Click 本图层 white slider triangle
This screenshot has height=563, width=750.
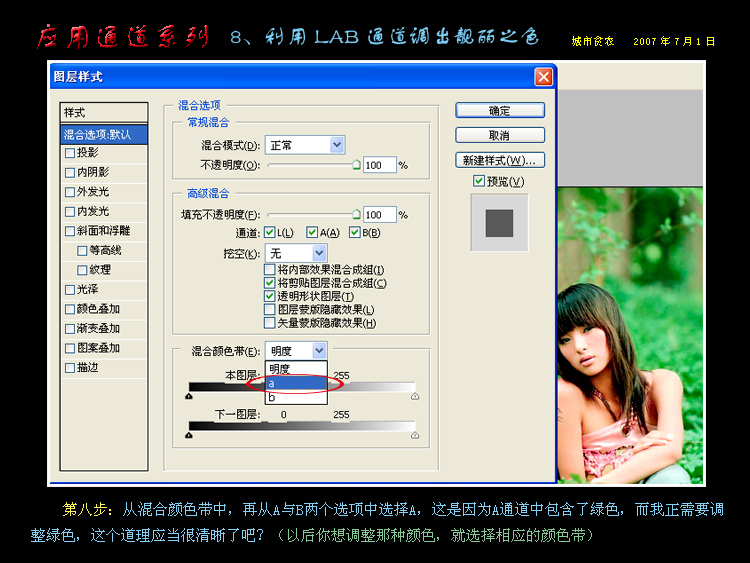point(415,397)
